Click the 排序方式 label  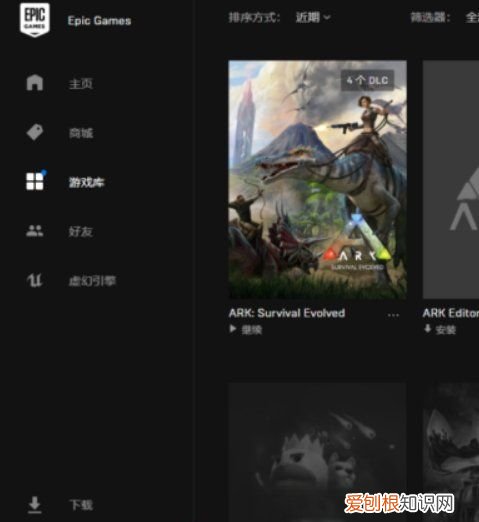(x=254, y=17)
